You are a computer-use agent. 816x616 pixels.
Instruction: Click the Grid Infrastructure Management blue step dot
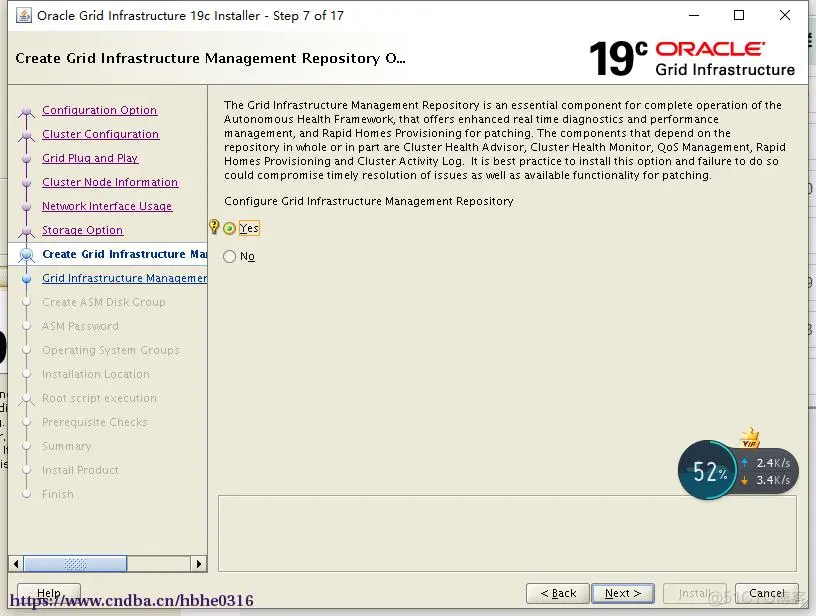[27, 279]
